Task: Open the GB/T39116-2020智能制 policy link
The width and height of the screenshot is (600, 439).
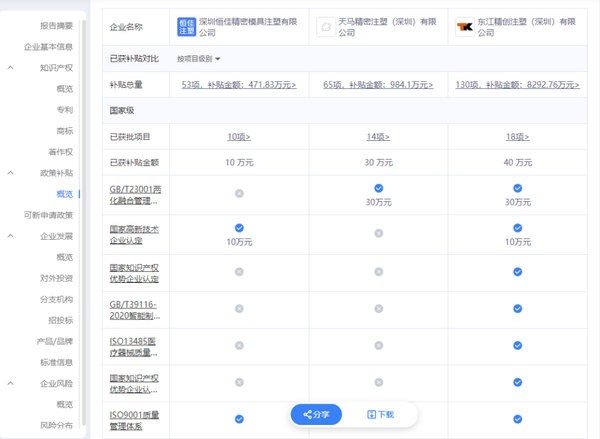Action: point(135,310)
